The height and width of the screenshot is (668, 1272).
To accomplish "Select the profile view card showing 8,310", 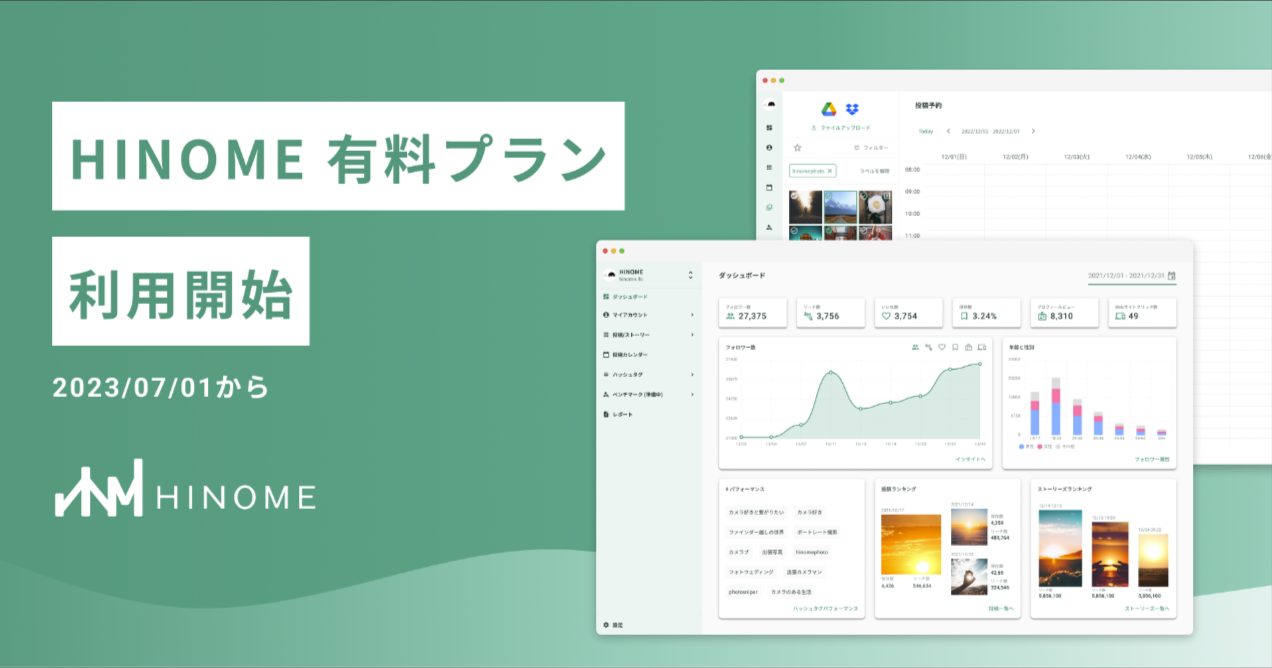I will coord(1065,312).
